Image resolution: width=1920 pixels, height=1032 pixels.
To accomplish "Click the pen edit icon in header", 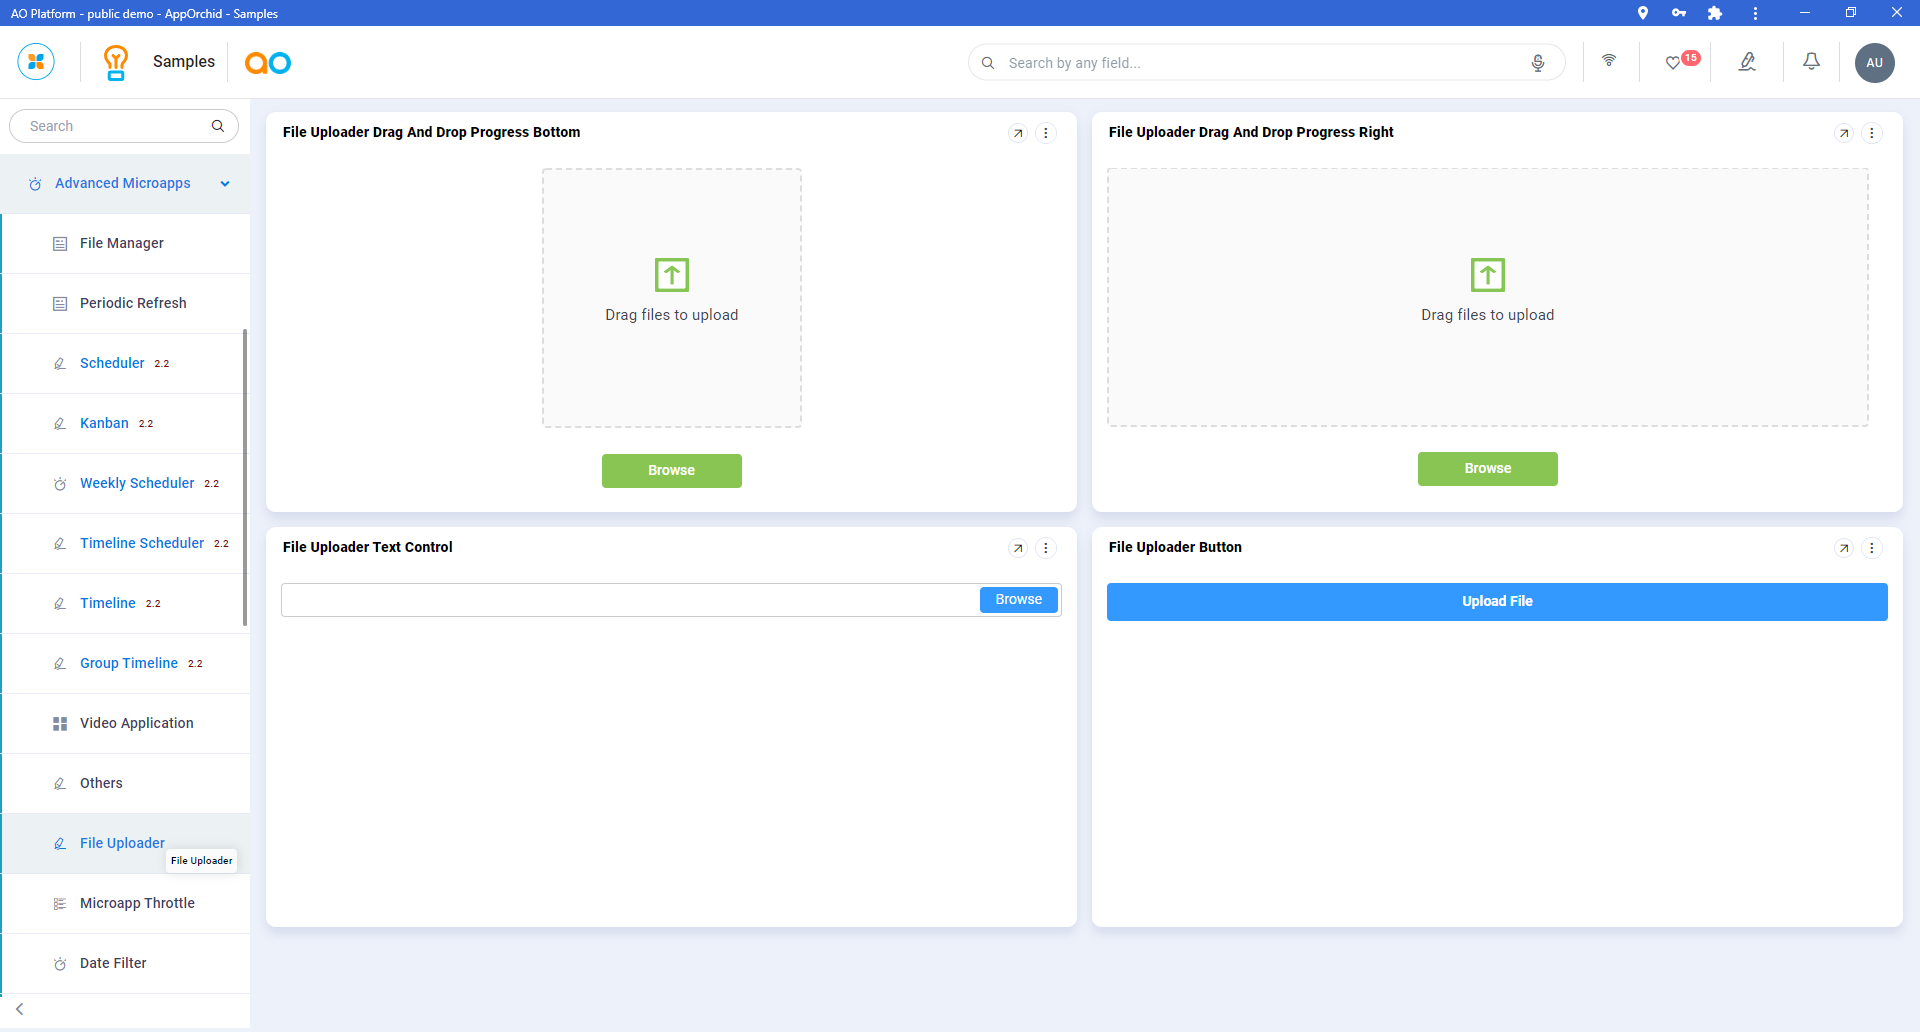I will coord(1747,62).
